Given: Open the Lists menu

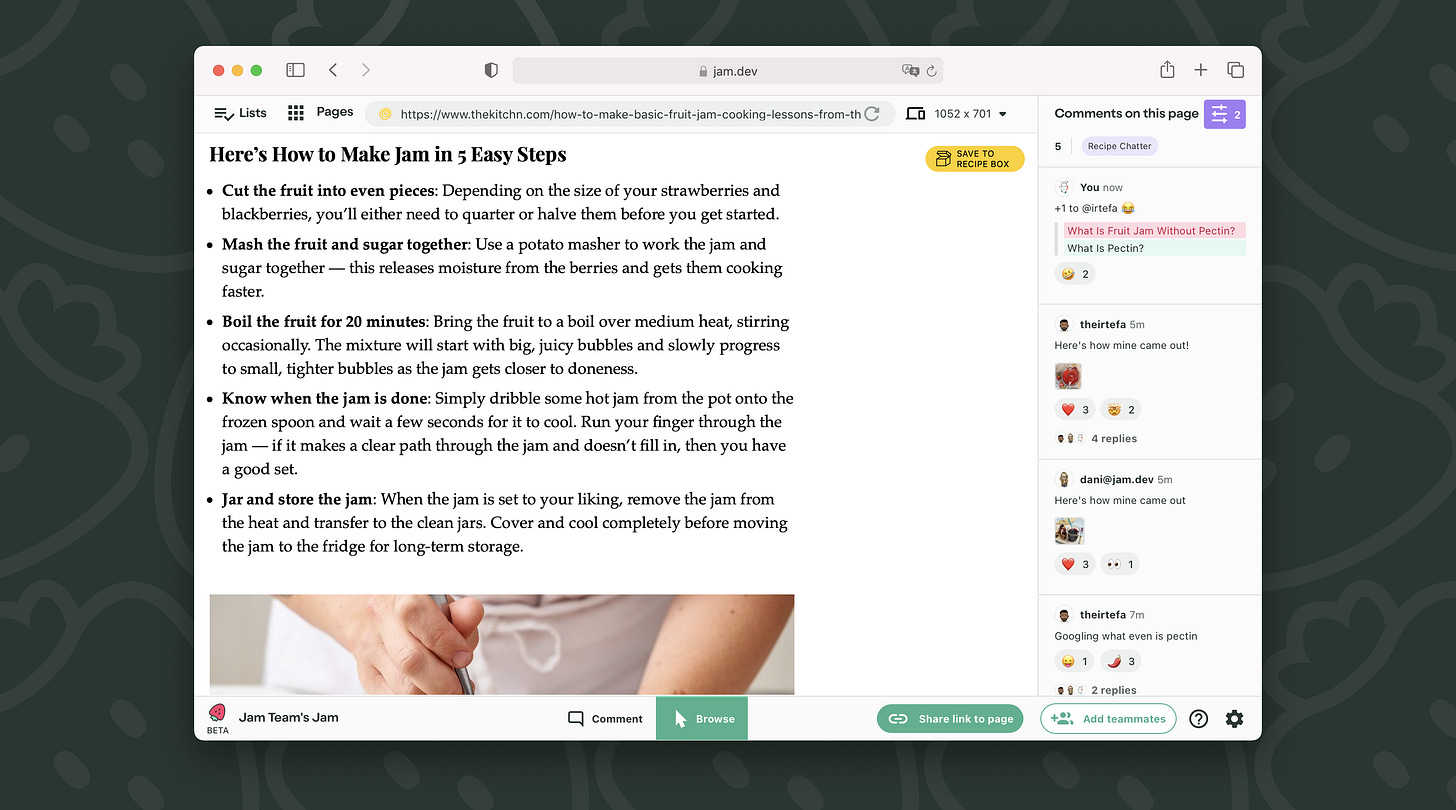Looking at the screenshot, I should point(241,113).
